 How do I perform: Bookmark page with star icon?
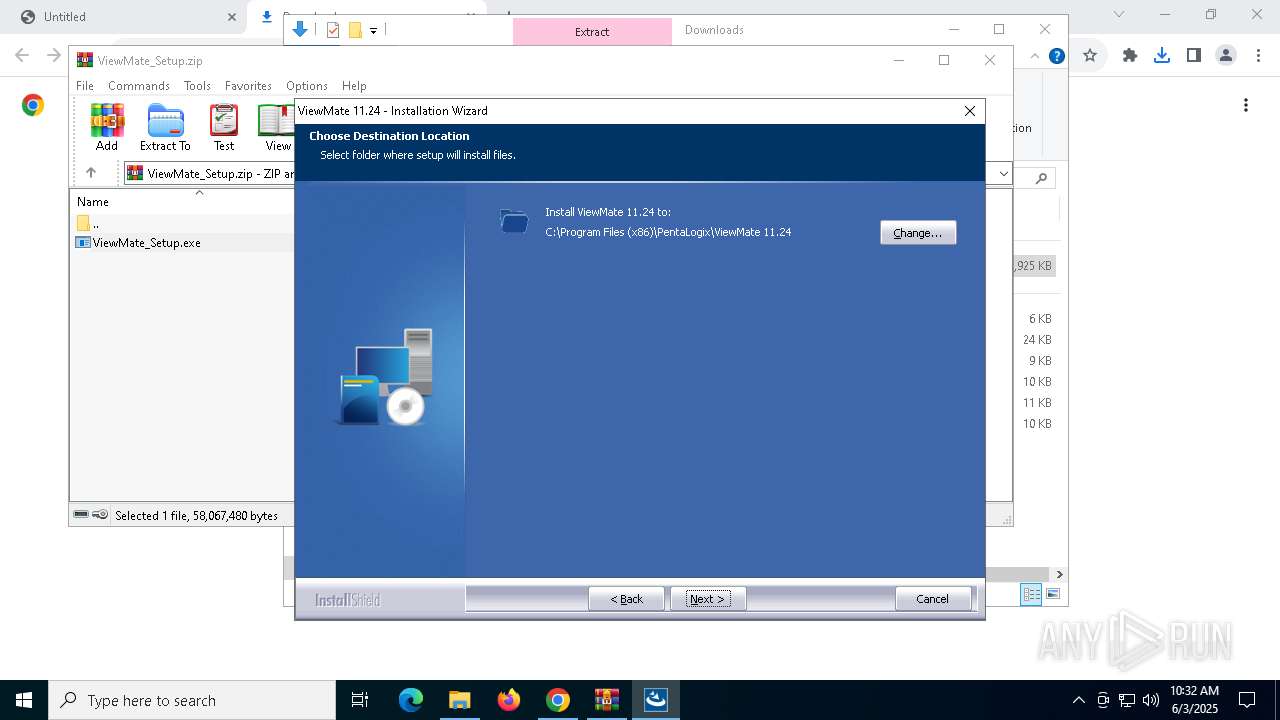tap(1090, 56)
